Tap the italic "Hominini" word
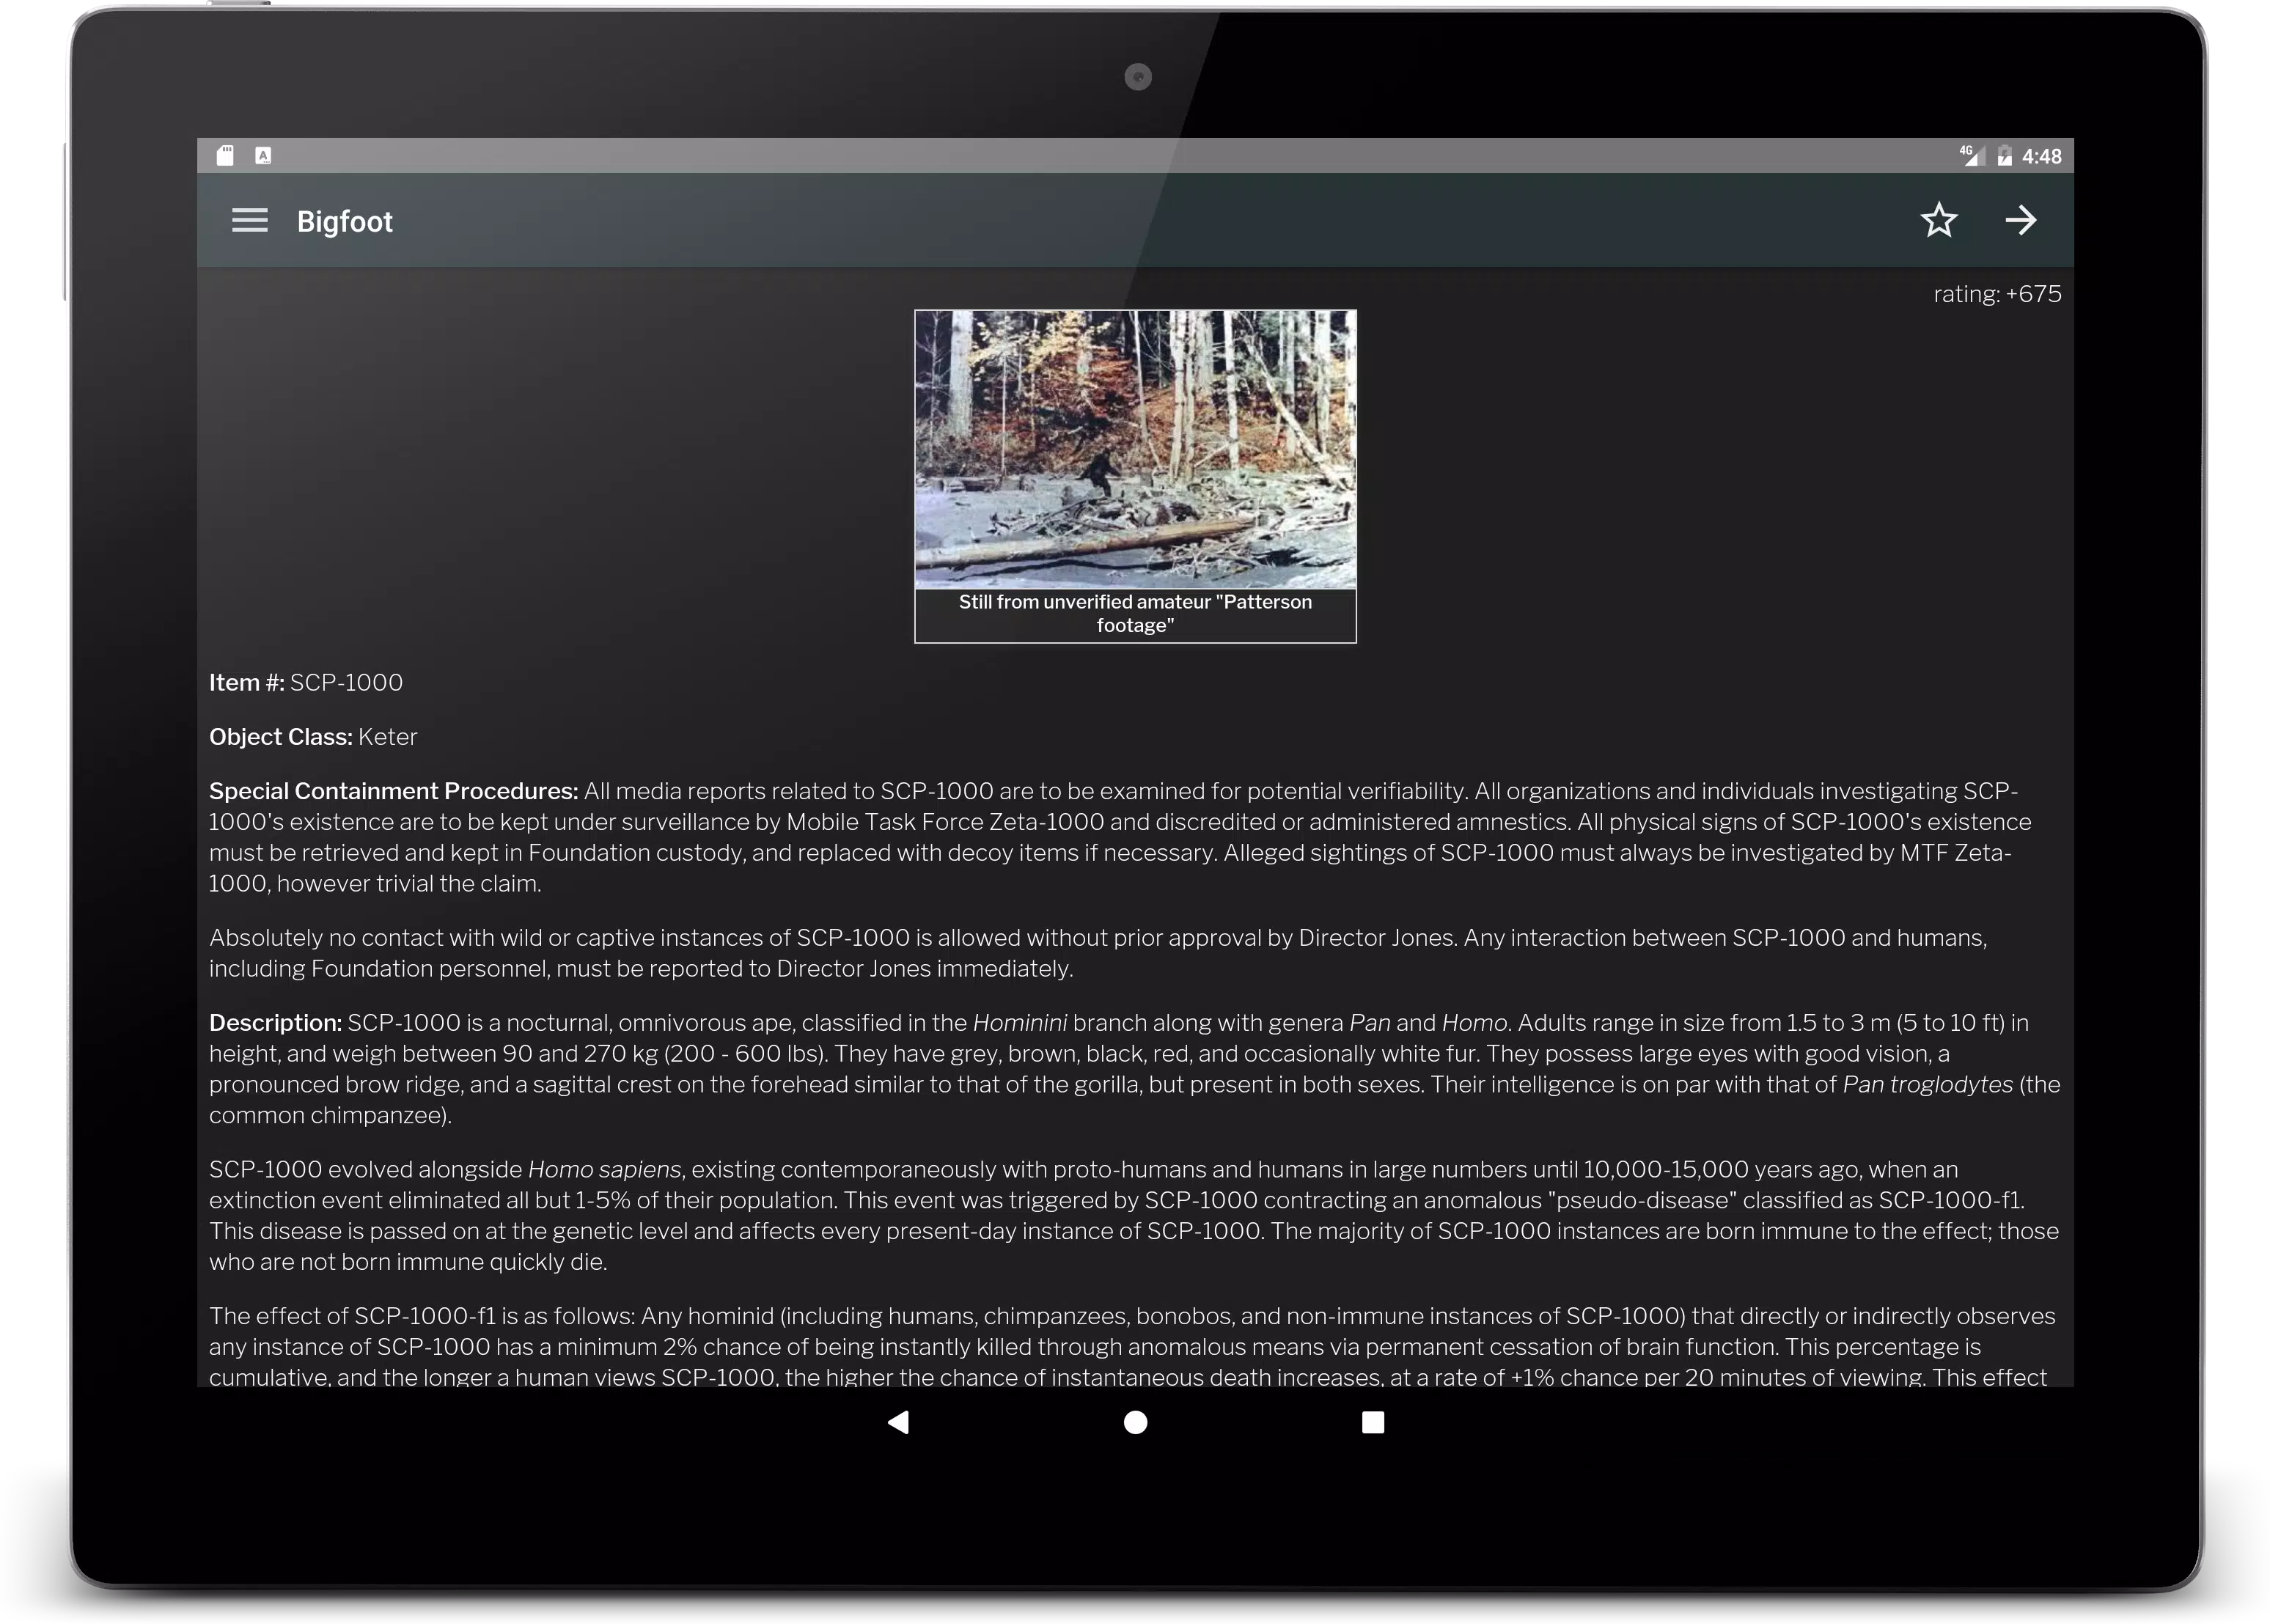This screenshot has height=1624, width=2270. pos(1019,1023)
